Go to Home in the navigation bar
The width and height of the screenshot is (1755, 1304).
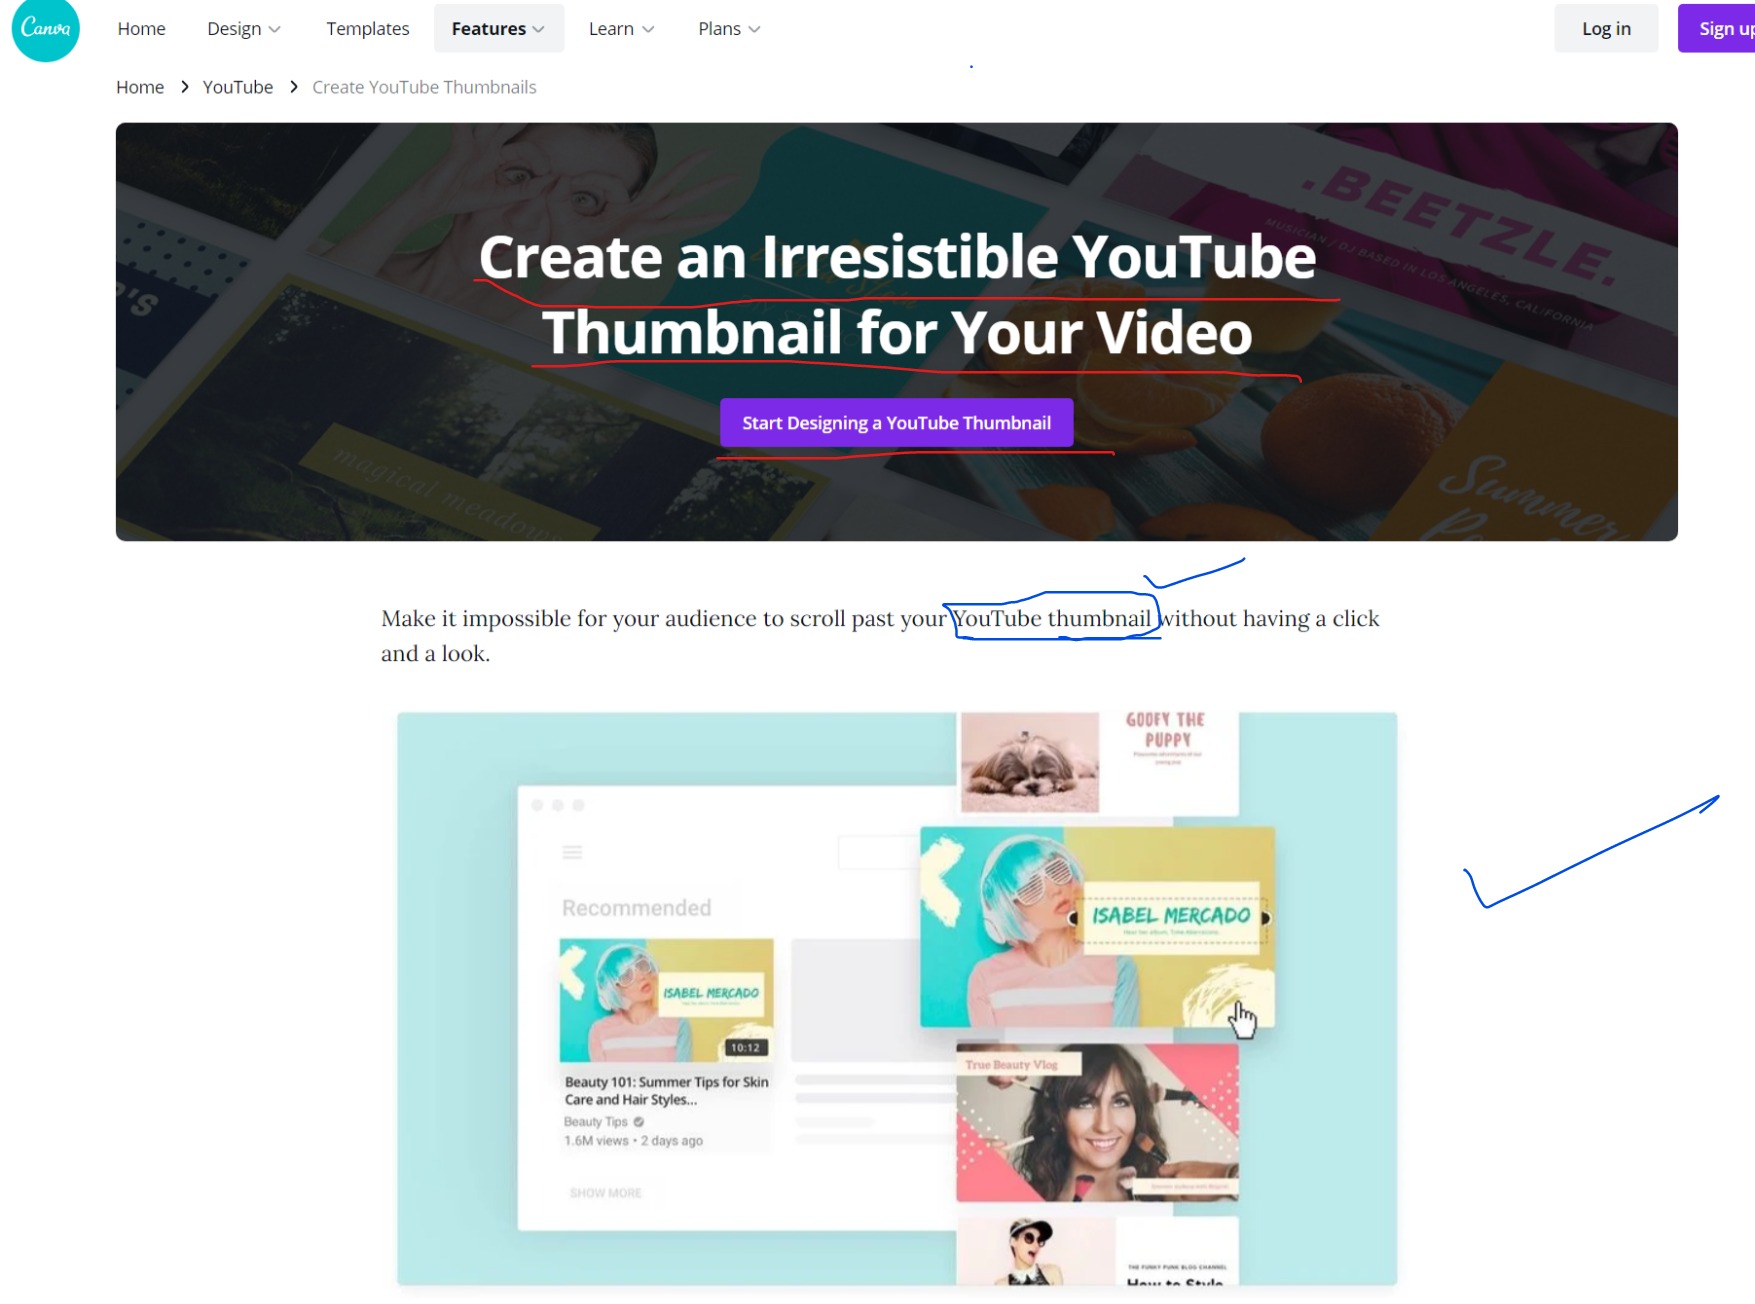[x=141, y=29]
